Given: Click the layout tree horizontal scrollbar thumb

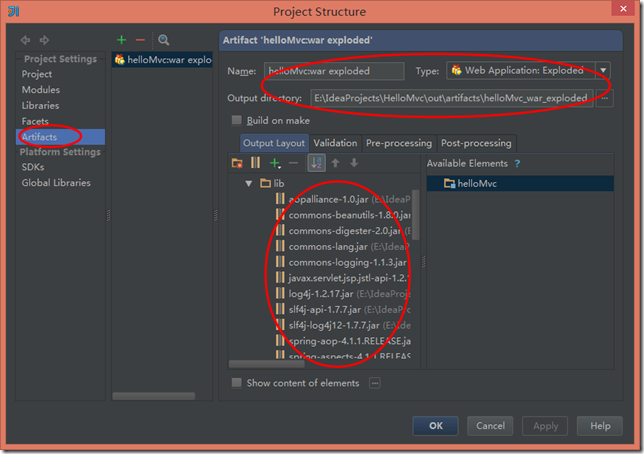Looking at the screenshot, I should [x=267, y=364].
